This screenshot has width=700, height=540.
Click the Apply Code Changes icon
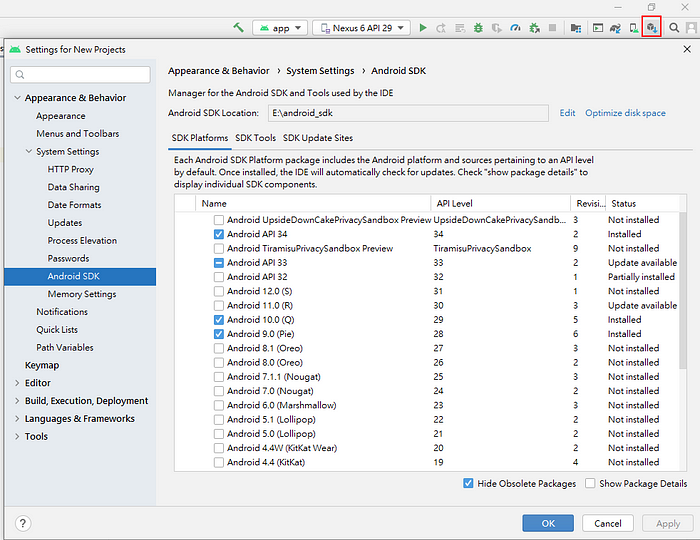click(x=460, y=28)
